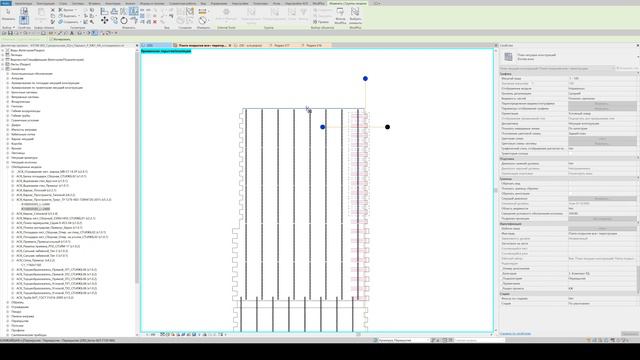Switch to the last view tab on the right
This screenshot has width=640, height=360.
click(x=314, y=45)
